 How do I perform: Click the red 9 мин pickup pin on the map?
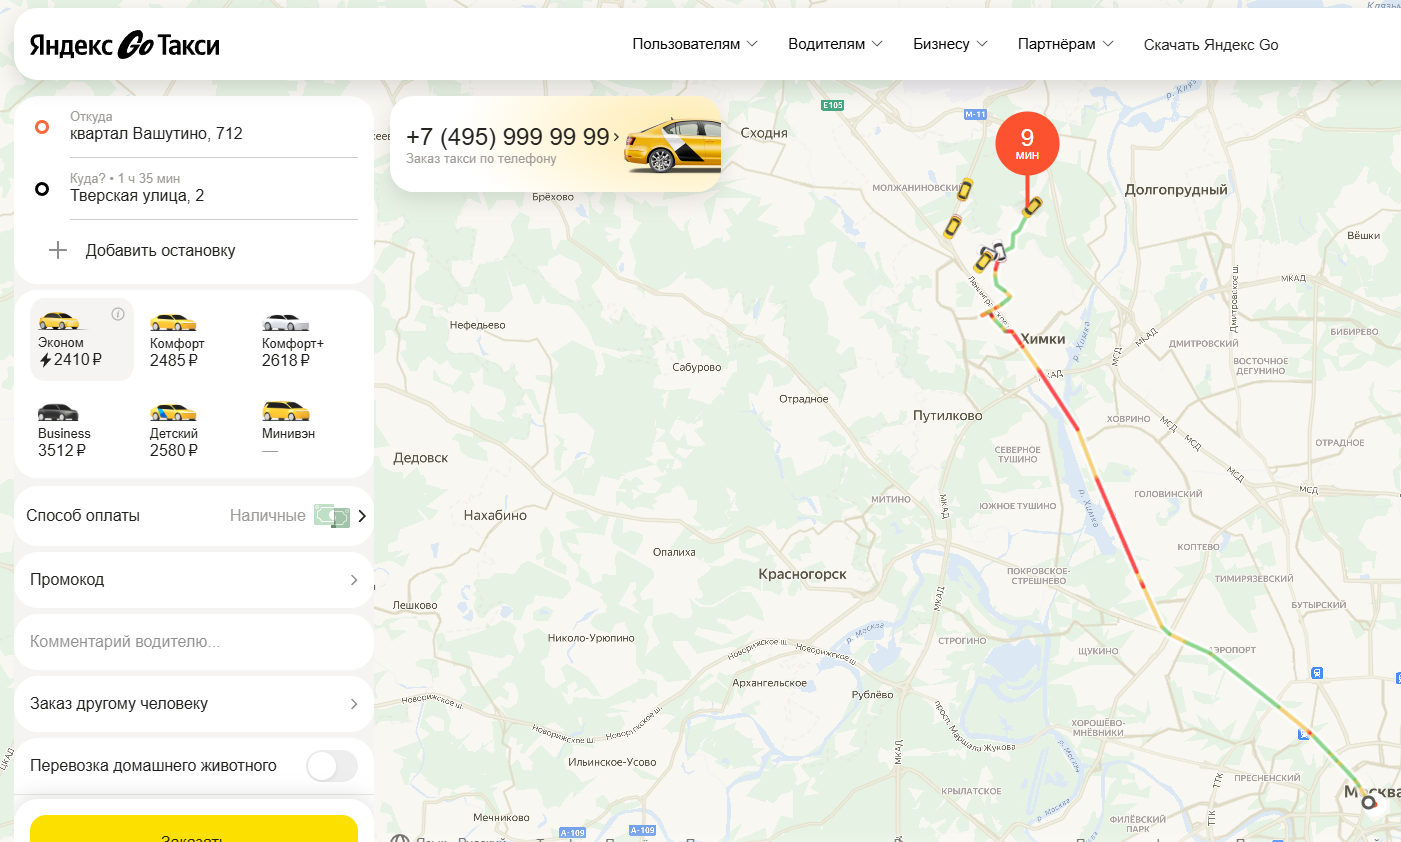coord(1027,143)
